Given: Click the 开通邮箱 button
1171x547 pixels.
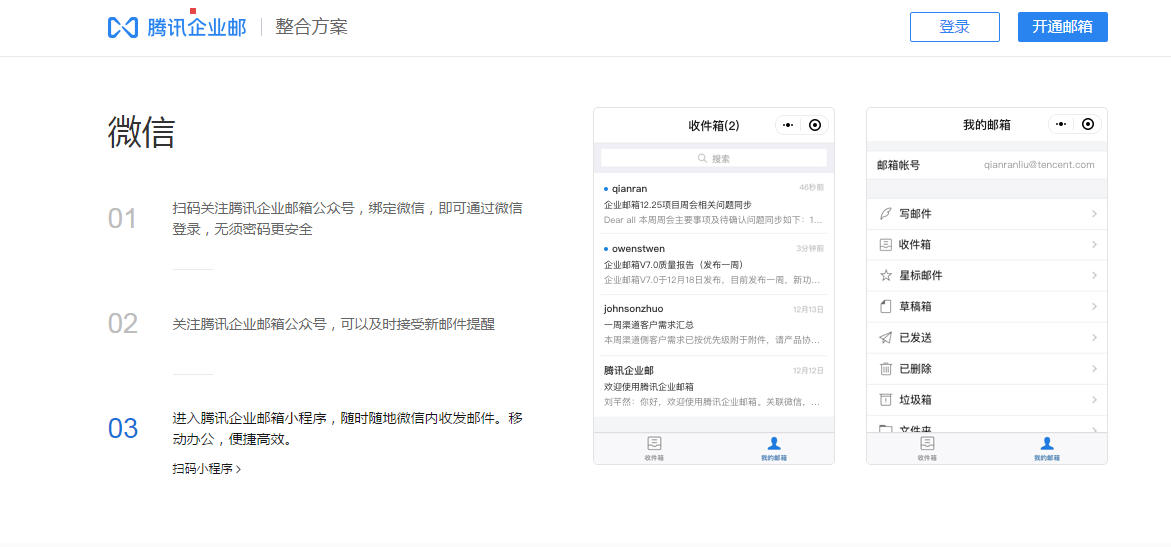Looking at the screenshot, I should point(1062,27).
